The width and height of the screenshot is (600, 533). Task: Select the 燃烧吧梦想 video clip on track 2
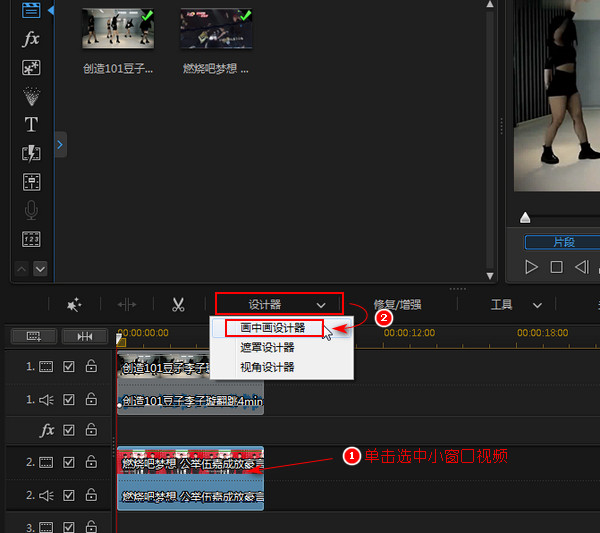point(191,462)
